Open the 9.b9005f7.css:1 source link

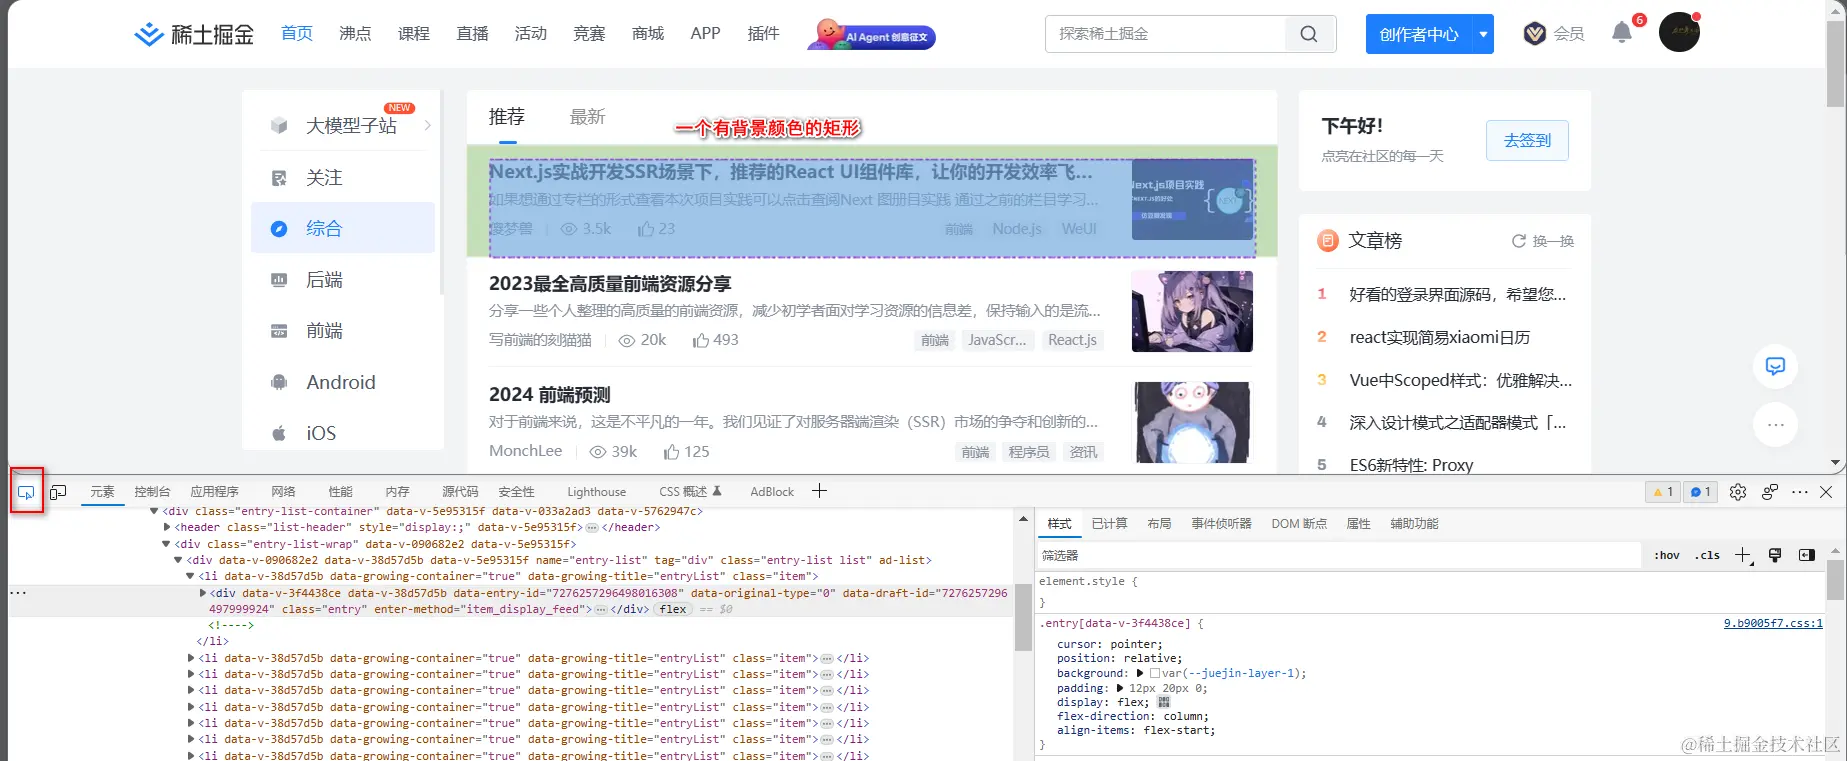coord(1772,623)
